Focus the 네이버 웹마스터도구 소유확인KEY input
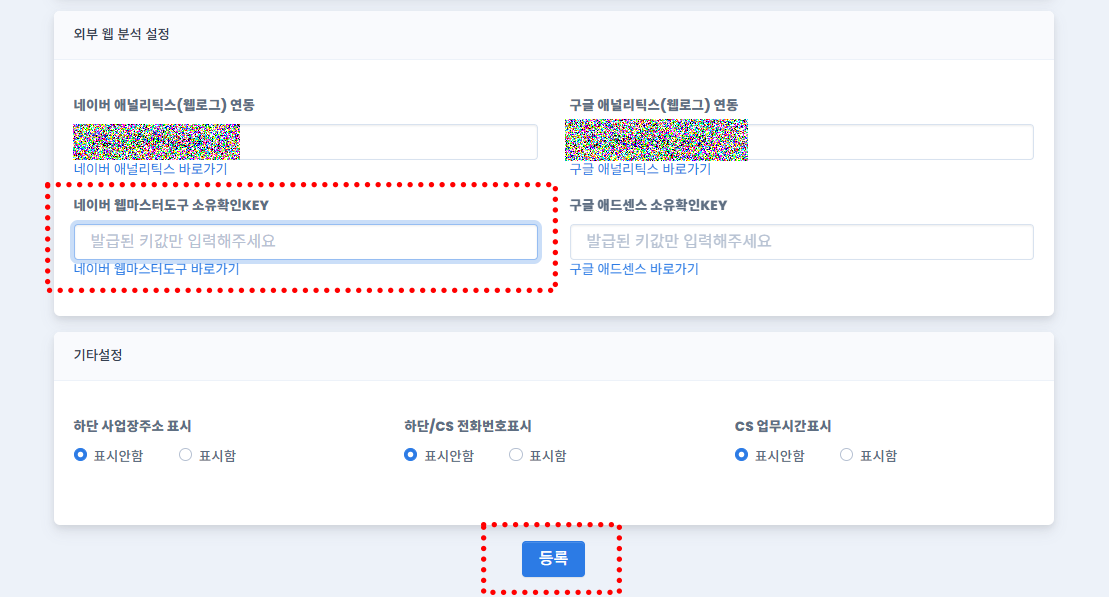 click(305, 242)
